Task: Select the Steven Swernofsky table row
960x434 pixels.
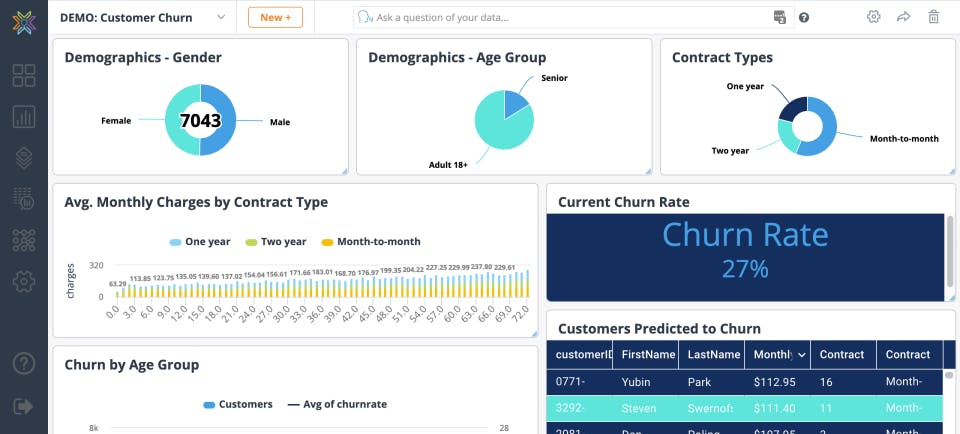Action: point(744,408)
